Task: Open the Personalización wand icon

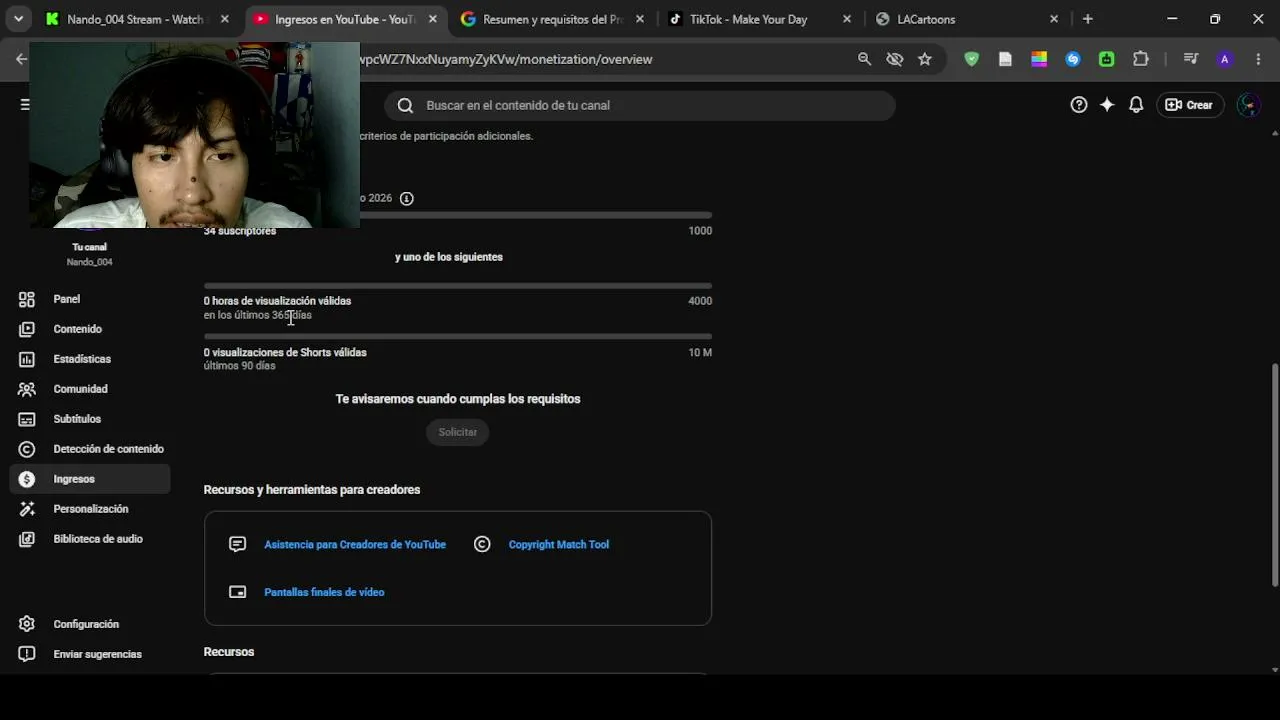Action: (x=27, y=509)
